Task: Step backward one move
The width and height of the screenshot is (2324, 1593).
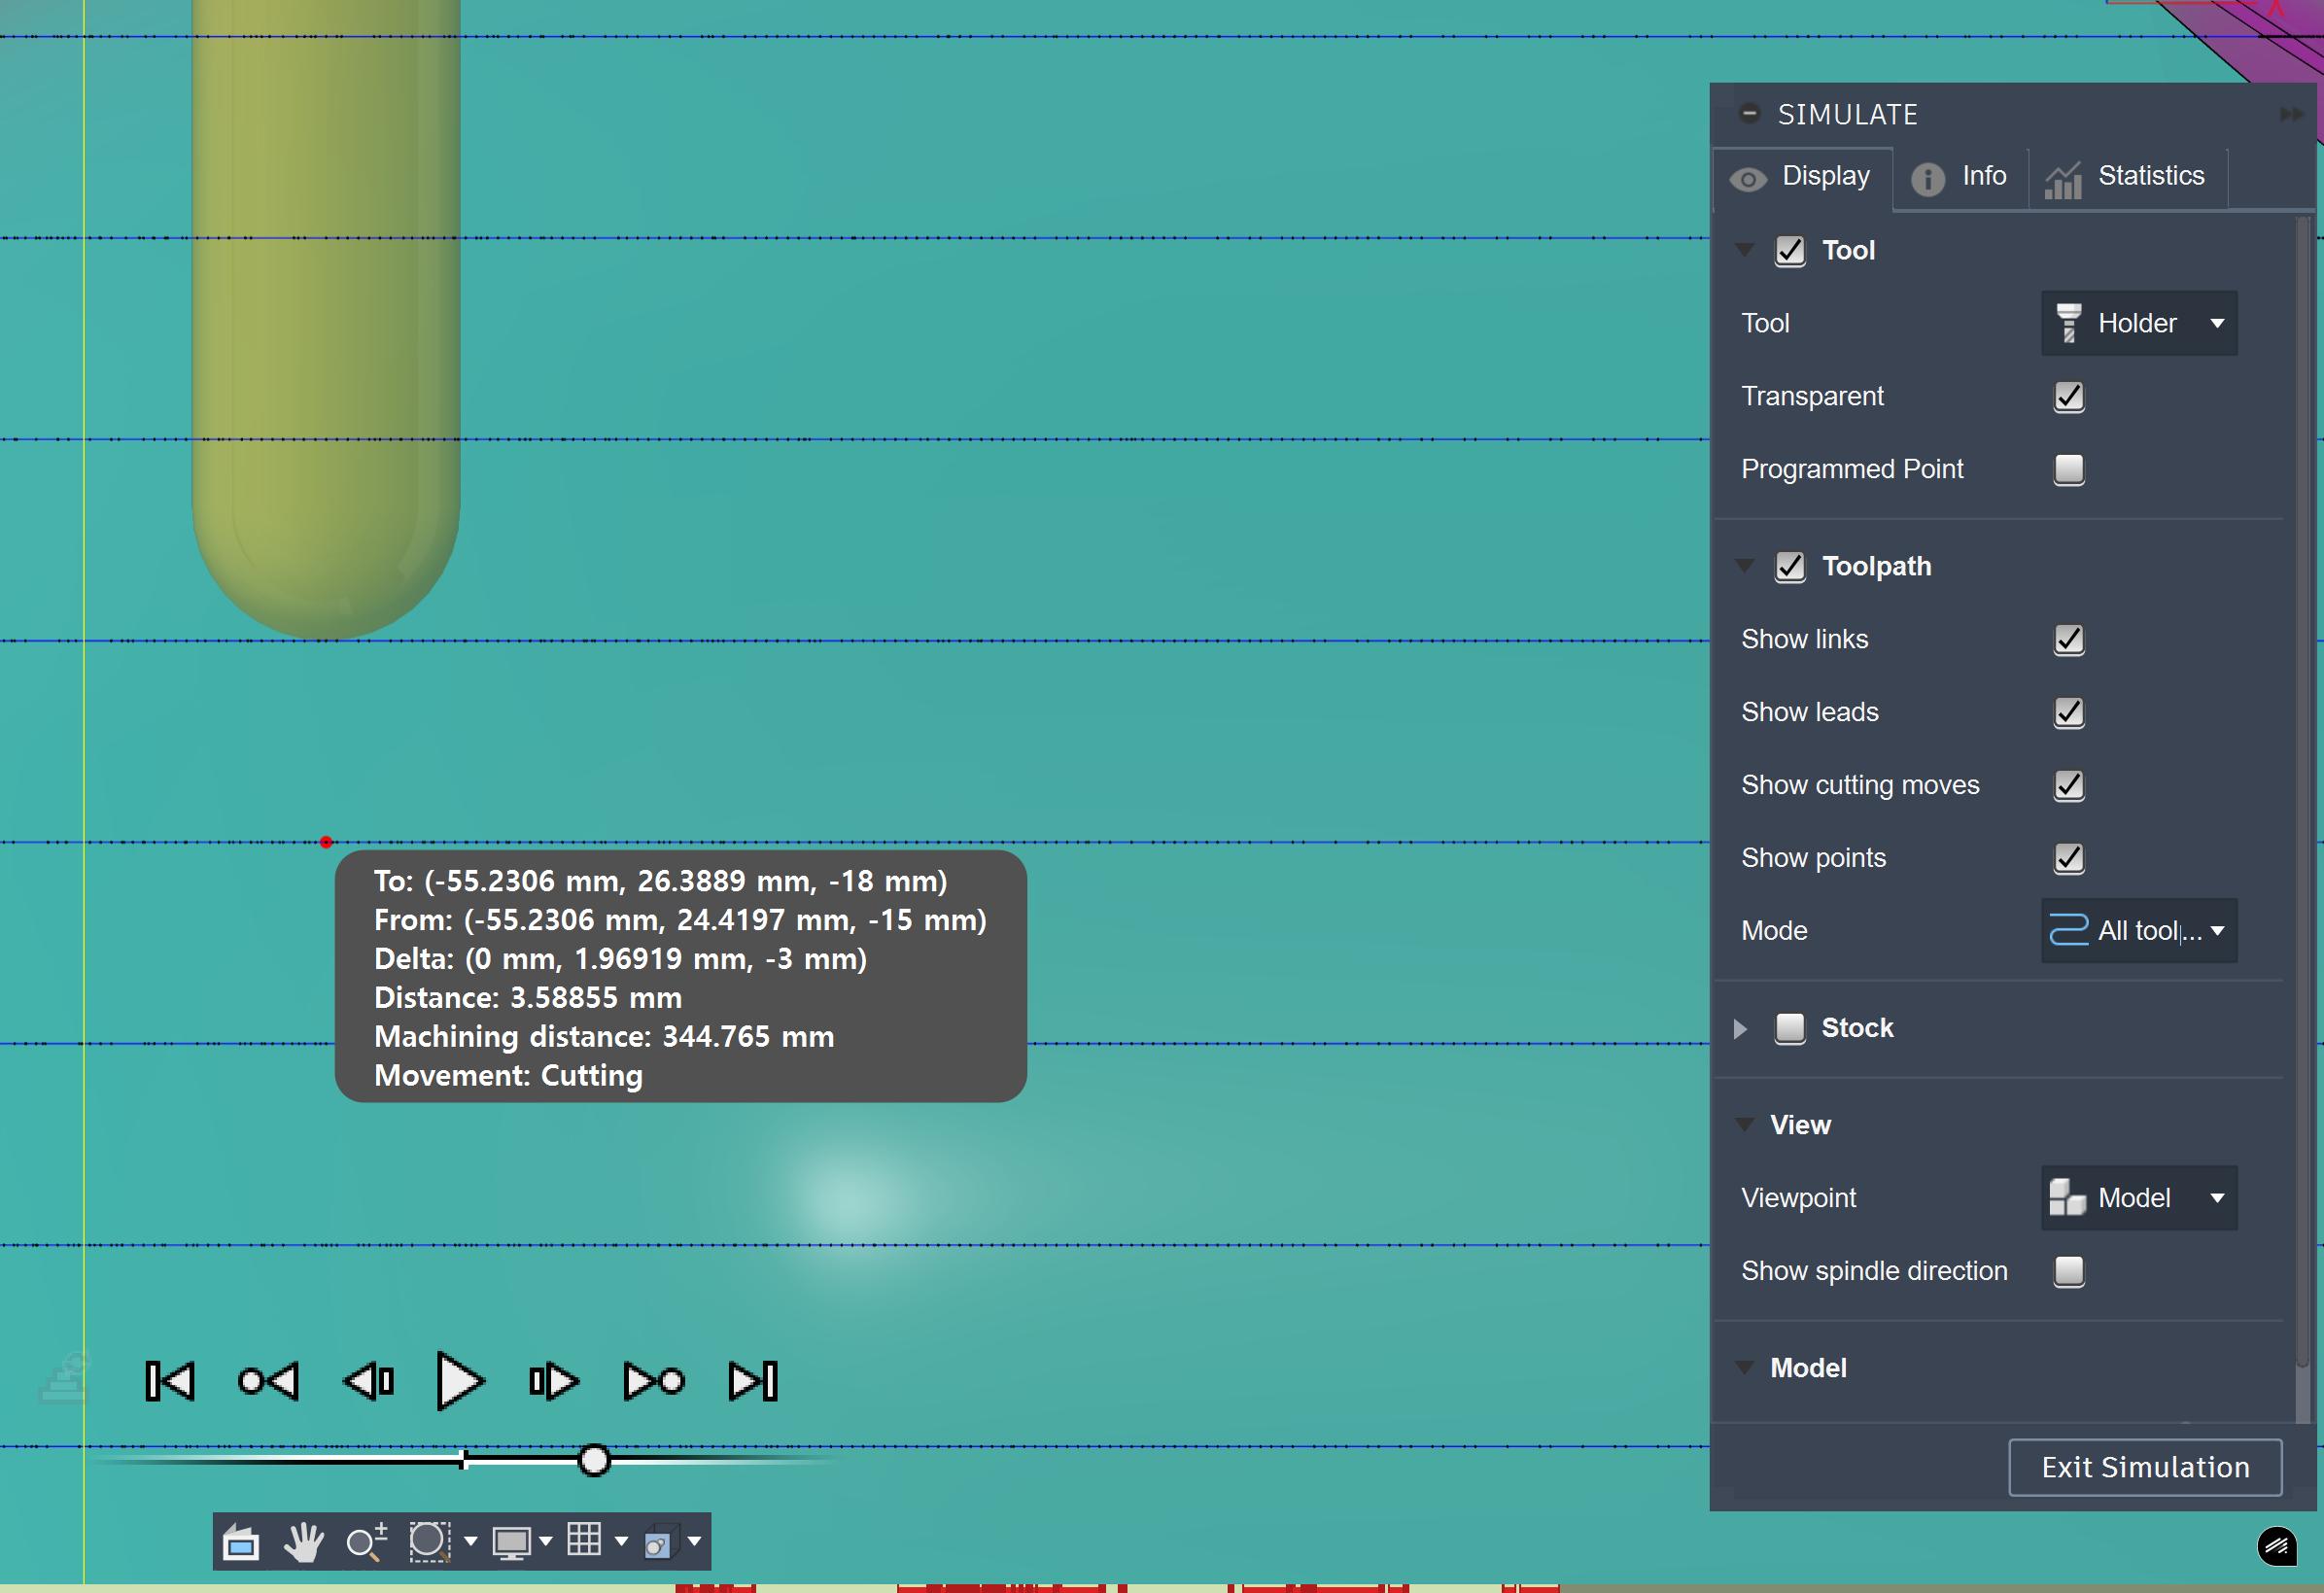Action: [x=368, y=1381]
